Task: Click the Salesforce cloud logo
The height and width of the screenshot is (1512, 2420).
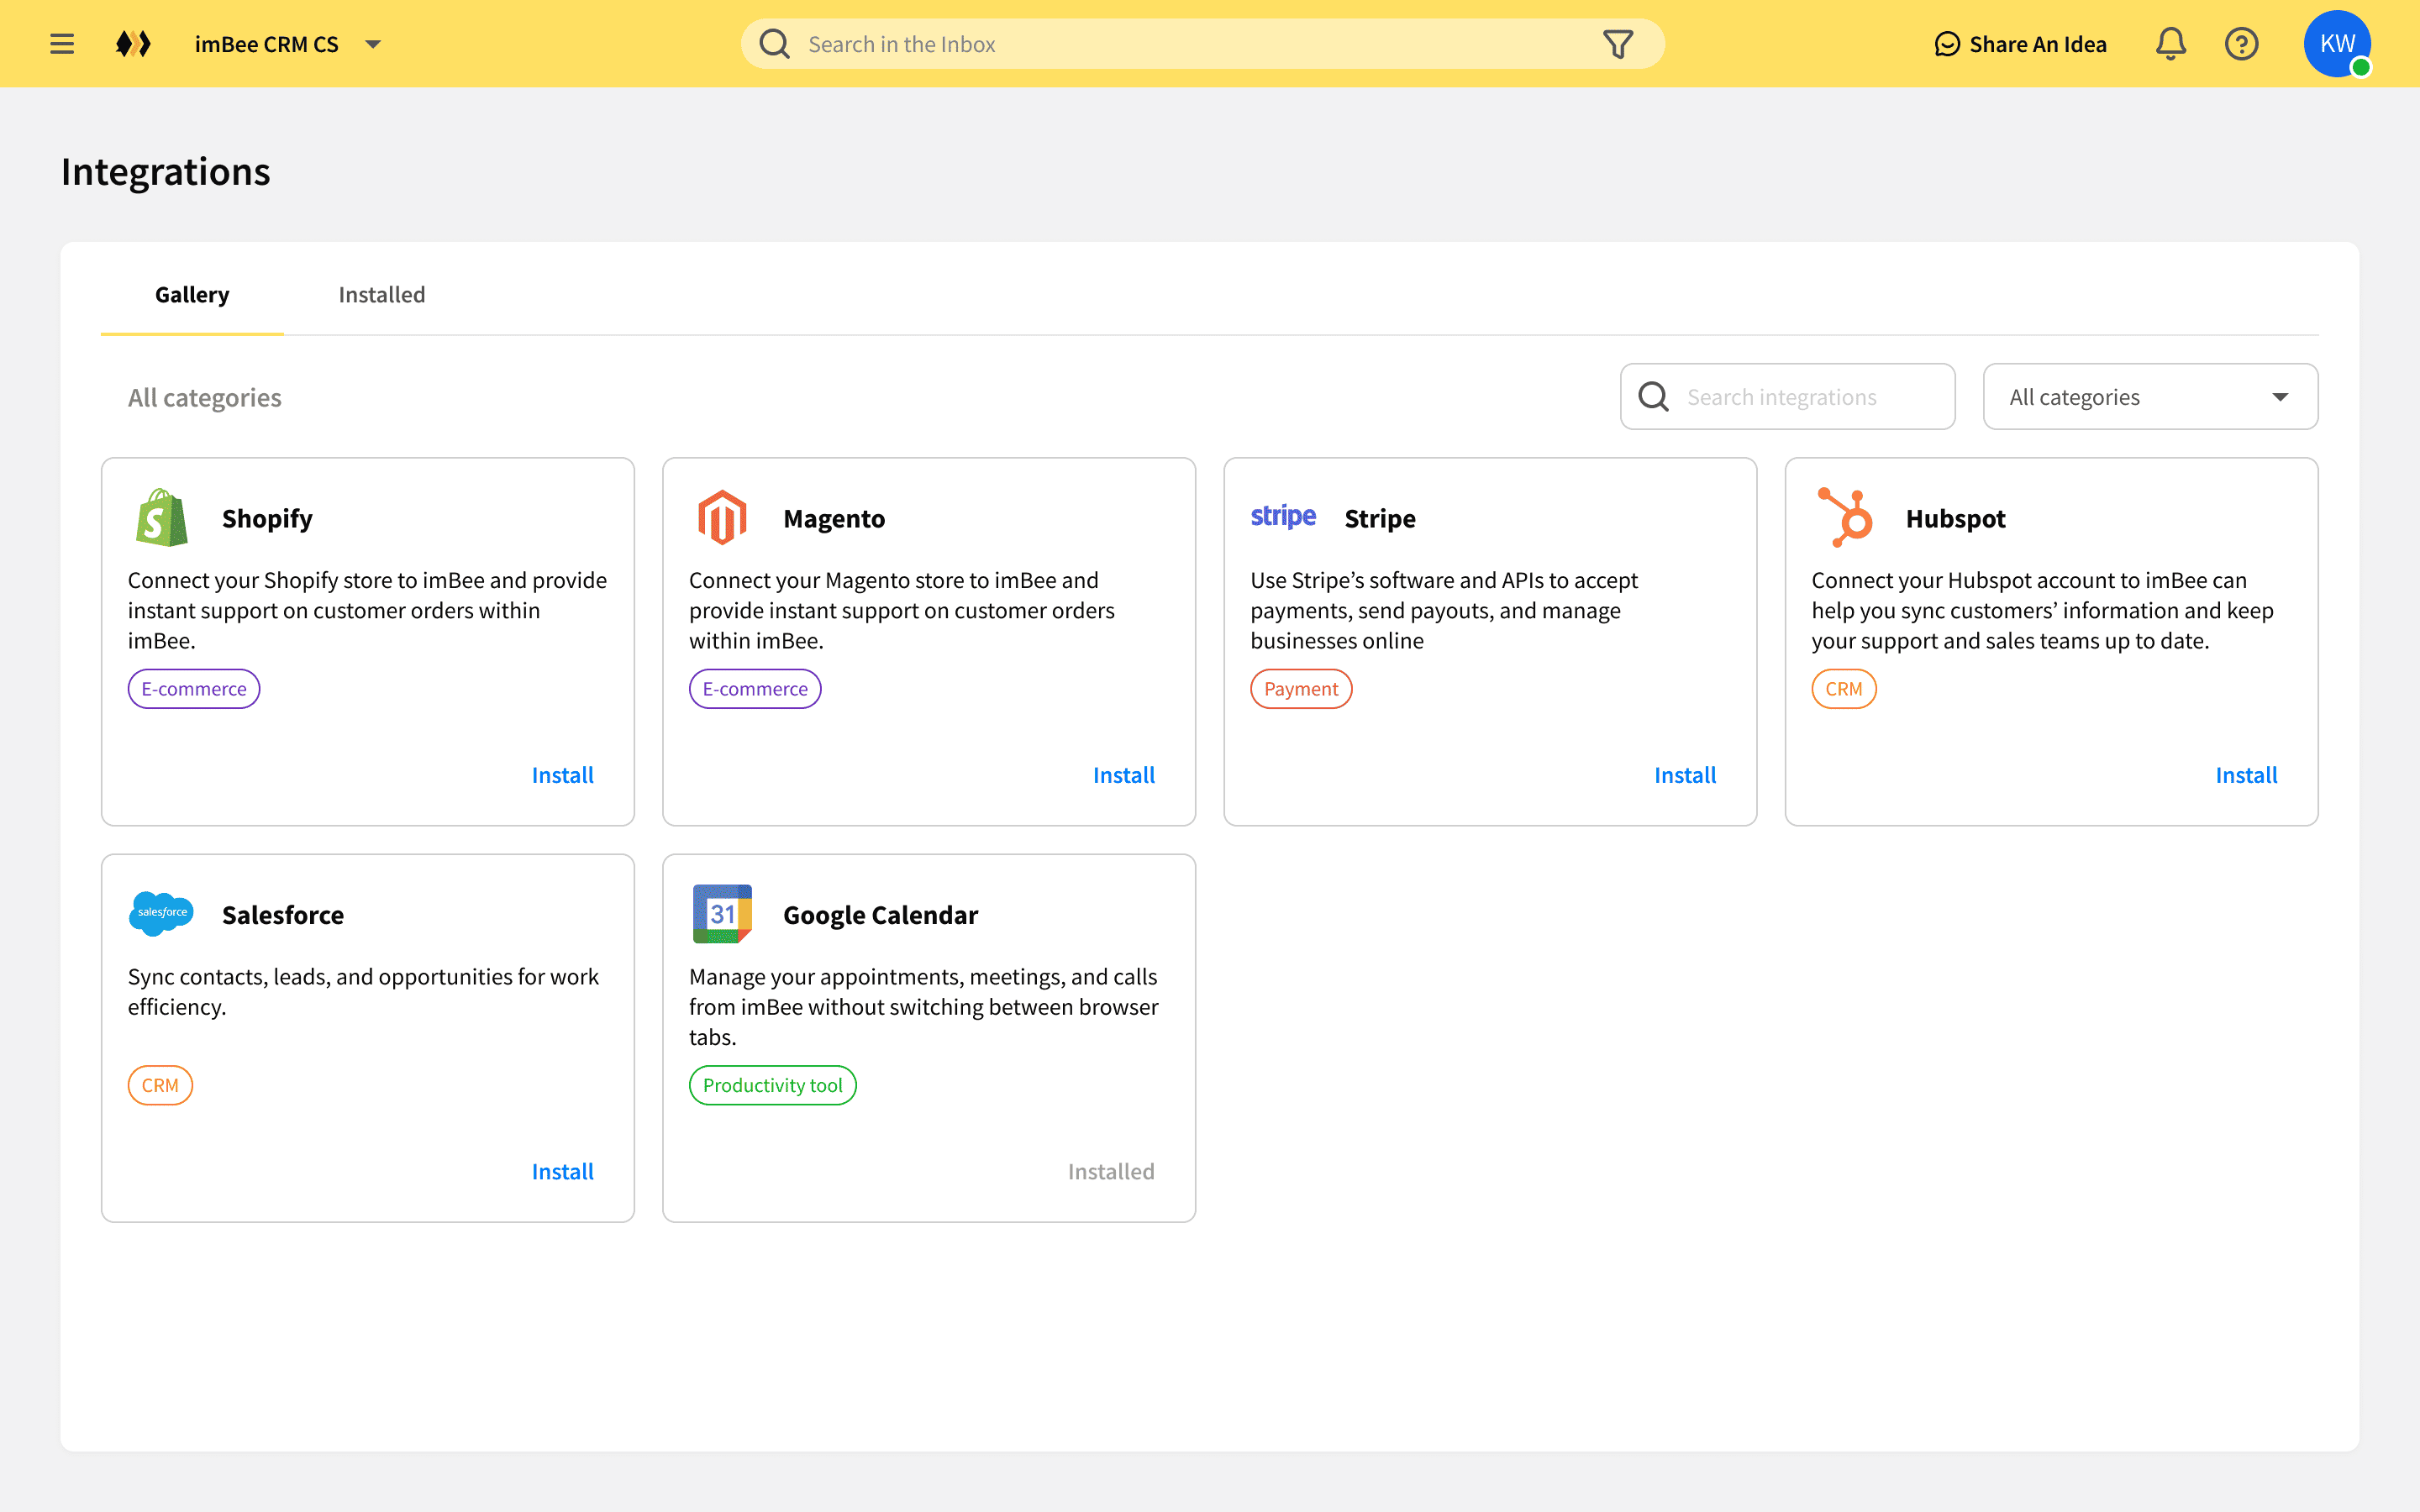Action: [161, 913]
